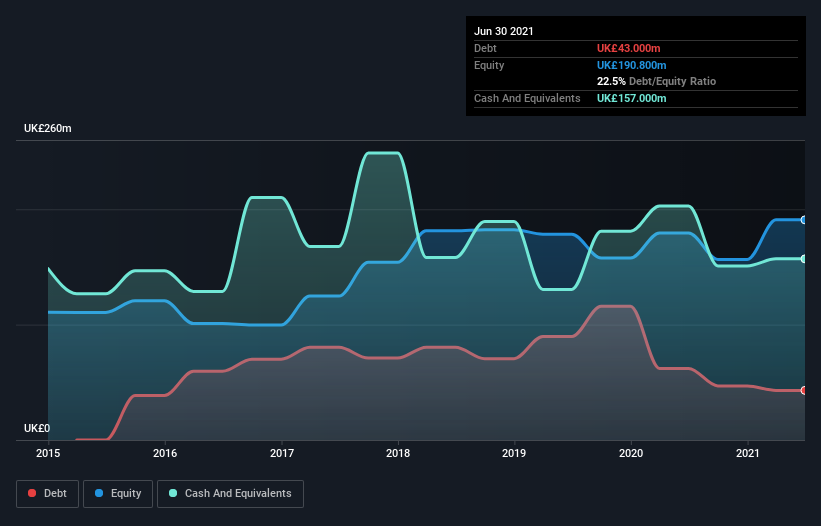Click the tooltip Equity row label

[489, 65]
